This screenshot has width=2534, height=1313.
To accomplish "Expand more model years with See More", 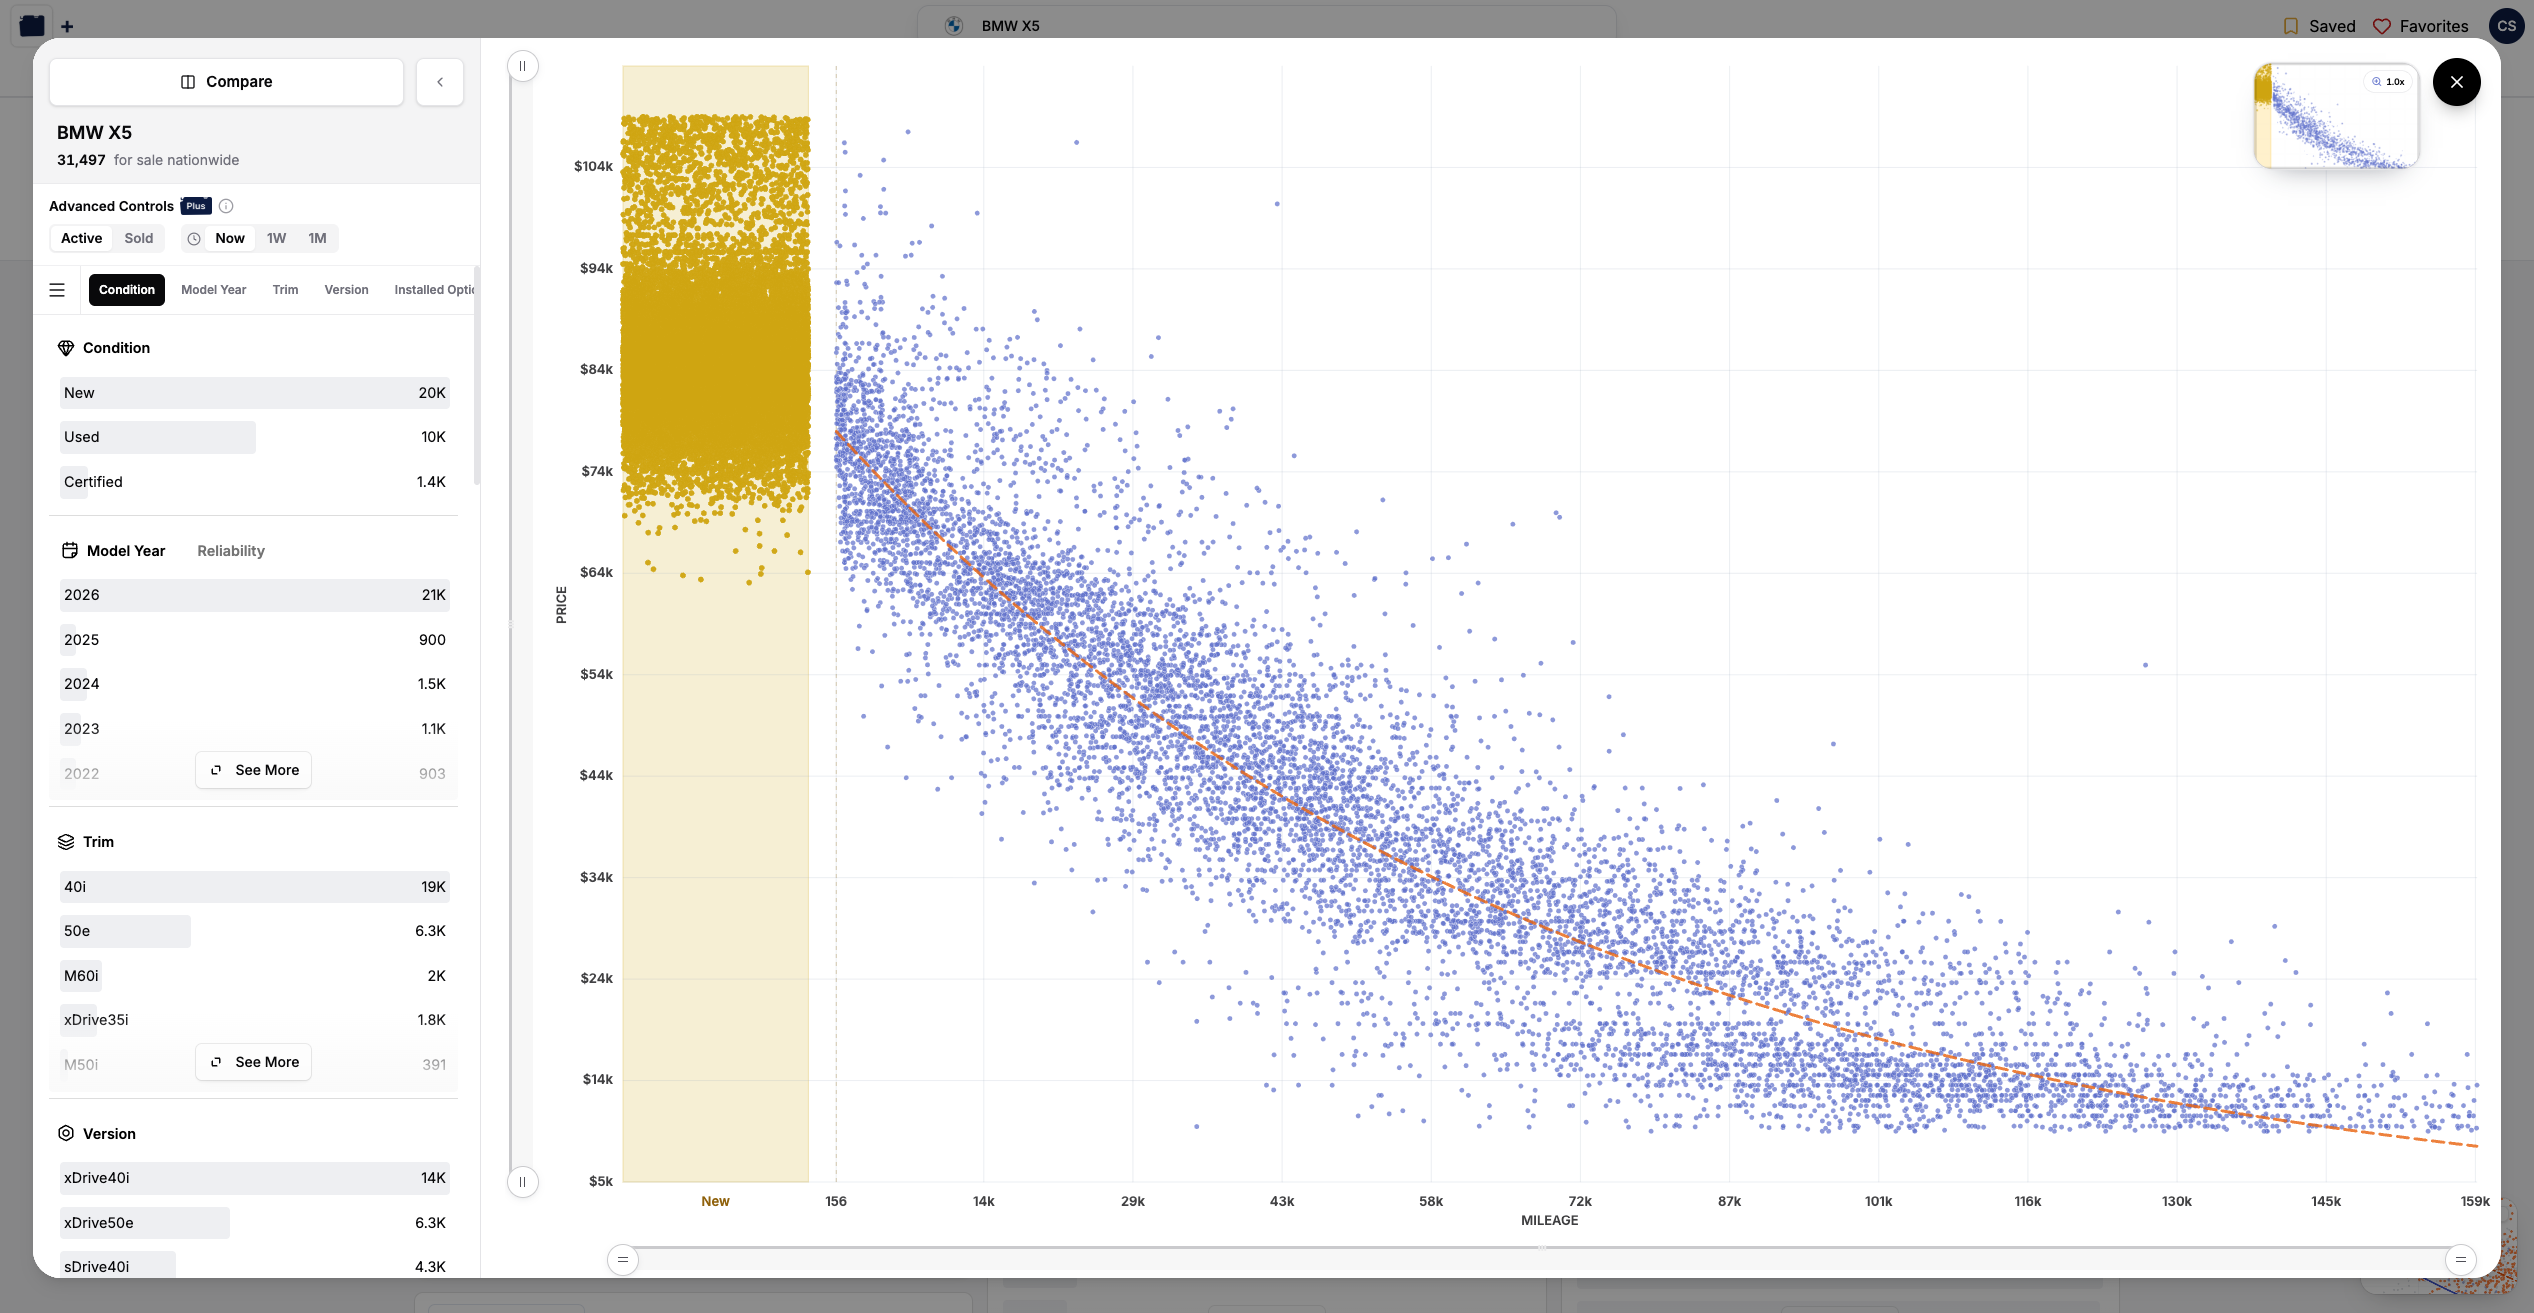I will 254,770.
